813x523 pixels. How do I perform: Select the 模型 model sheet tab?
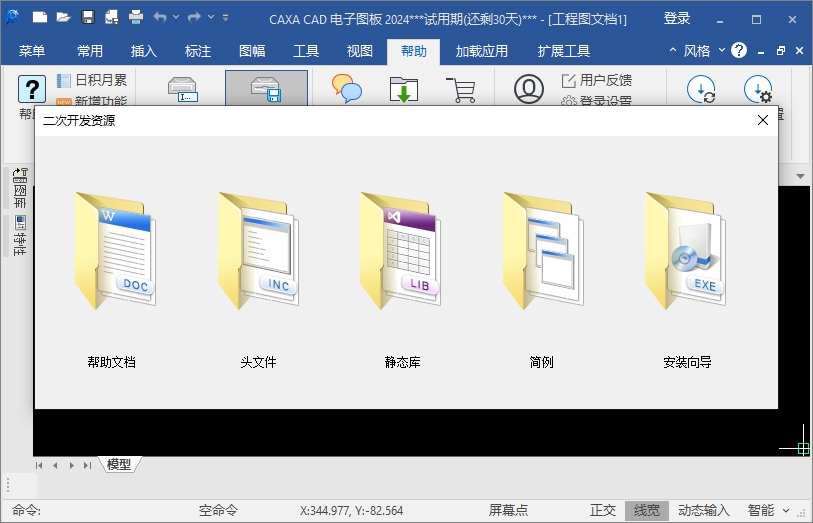pyautogui.click(x=119, y=464)
